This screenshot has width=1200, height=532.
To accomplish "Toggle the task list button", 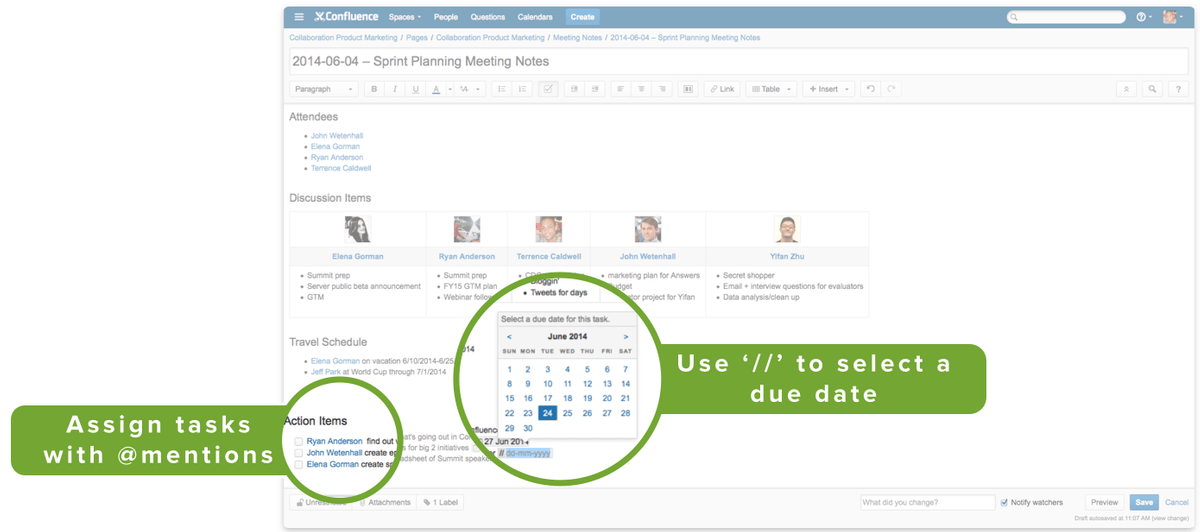I will coord(548,89).
